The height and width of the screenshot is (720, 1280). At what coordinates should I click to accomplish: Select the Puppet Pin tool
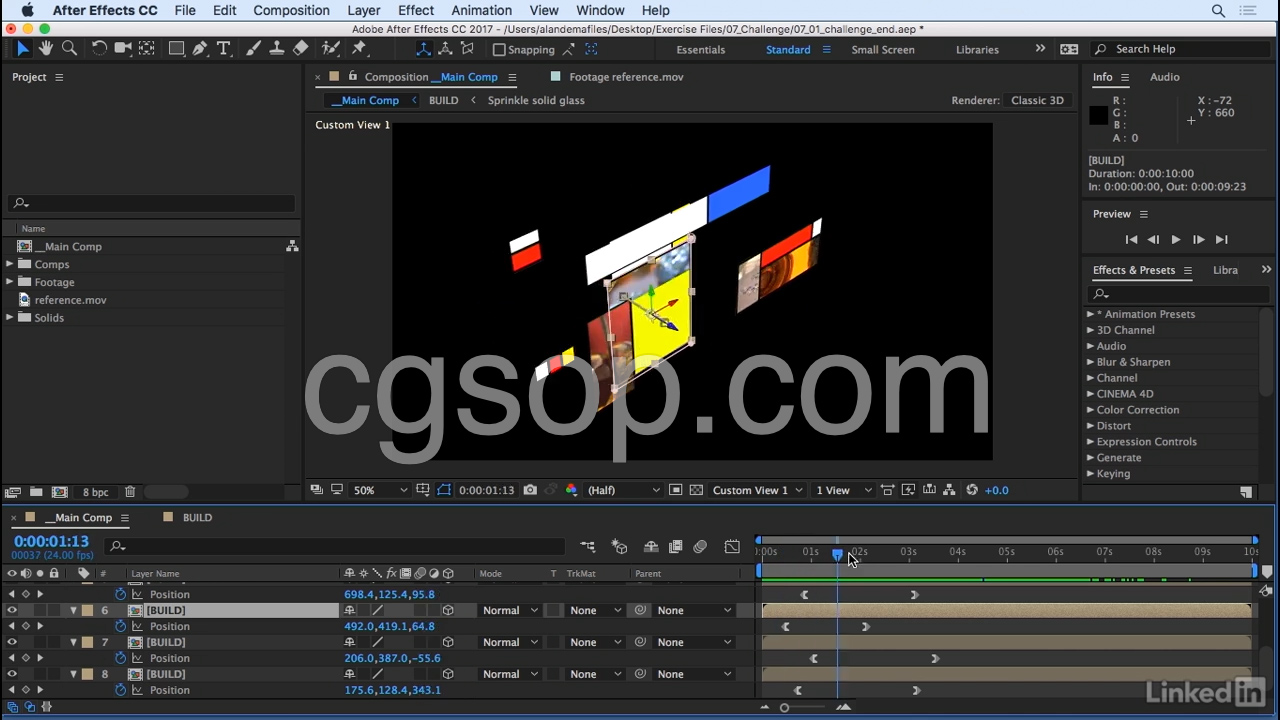359,48
